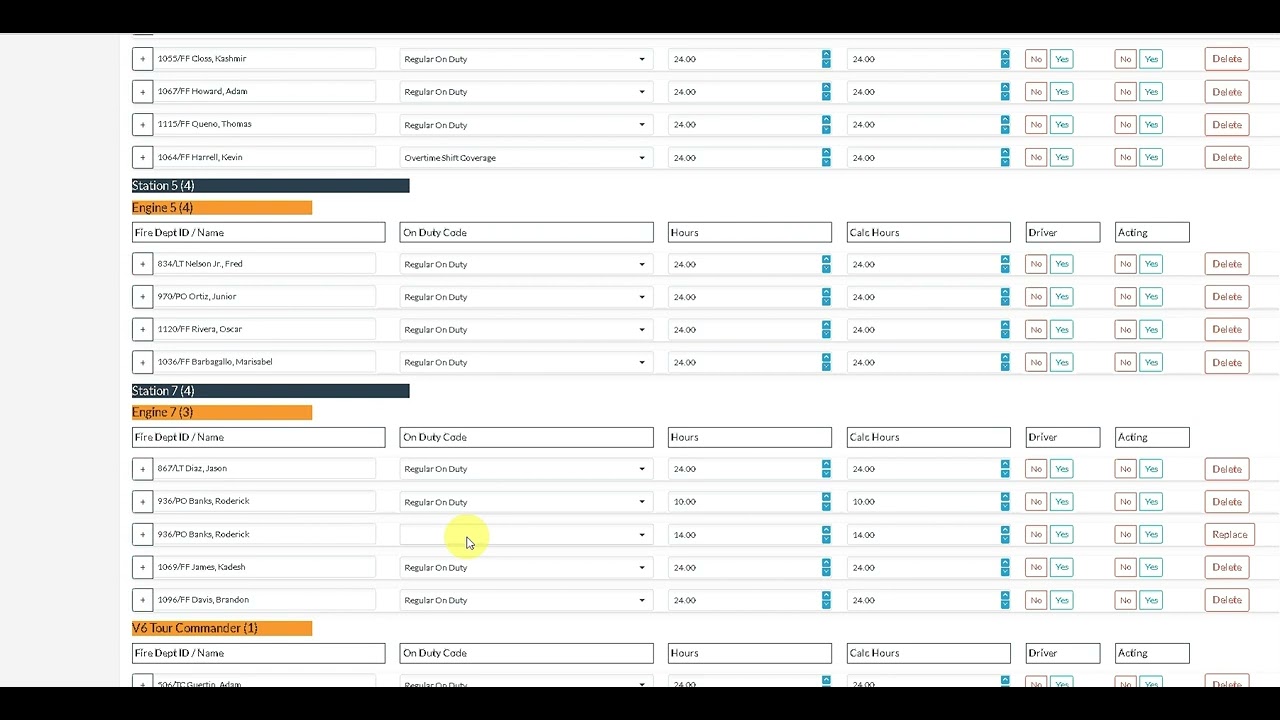This screenshot has height=720, width=1280.
Task: Set Driver to No for Howard, Adam
Action: pyautogui.click(x=1036, y=92)
